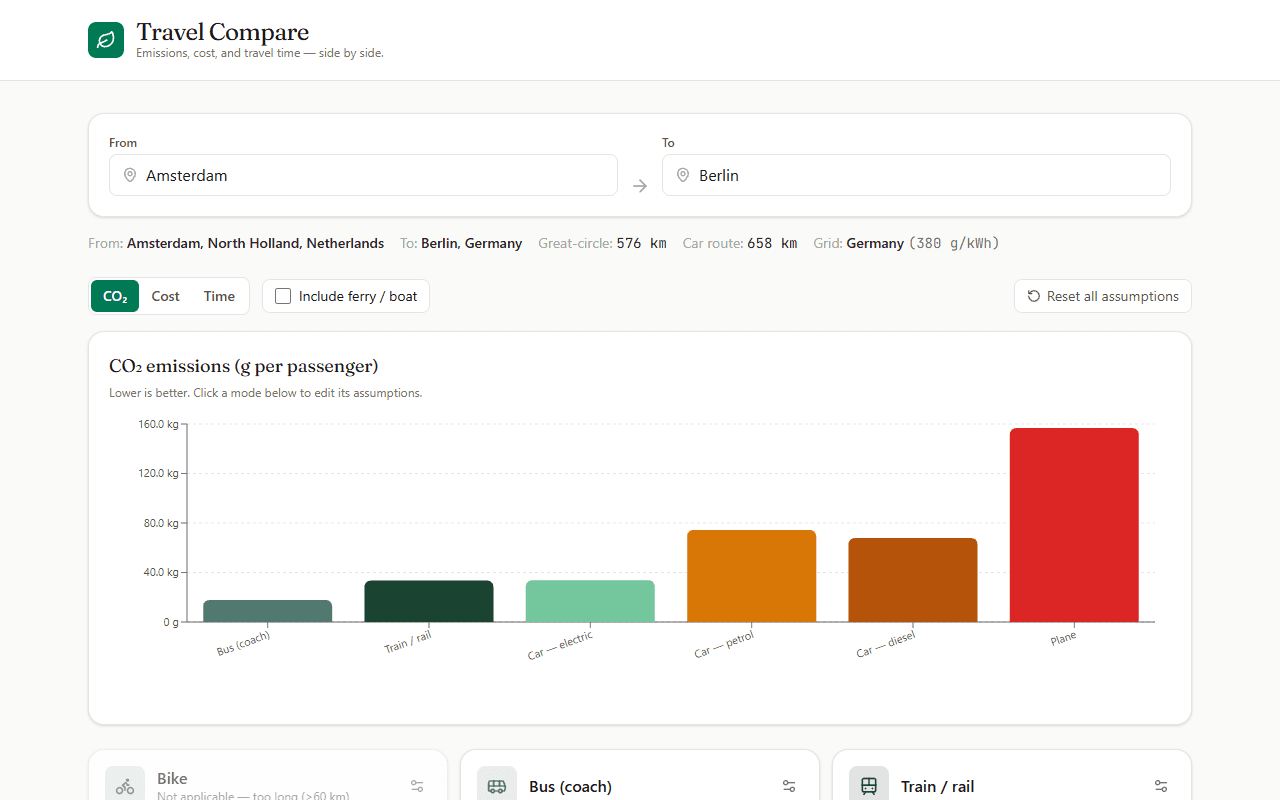This screenshot has height=800, width=1280.
Task: Click the location pin in From field
Action: click(129, 175)
